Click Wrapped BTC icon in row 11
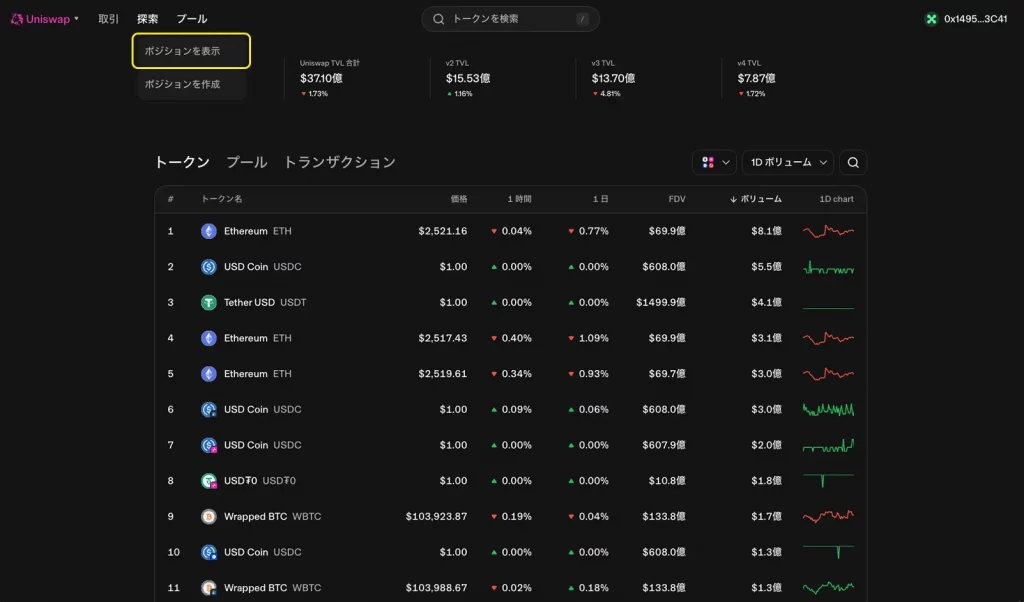1024x602 pixels. click(208, 588)
